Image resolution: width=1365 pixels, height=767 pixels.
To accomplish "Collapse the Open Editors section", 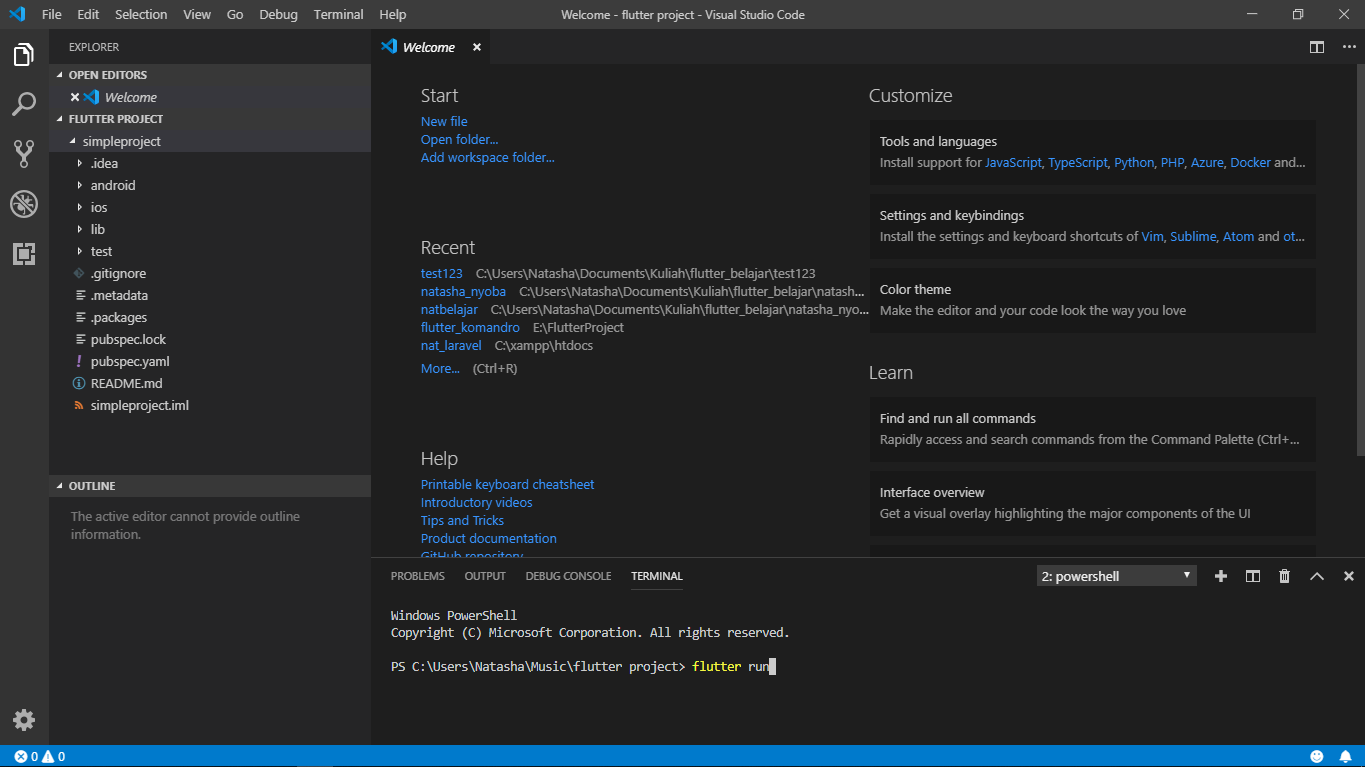I will coord(210,75).
